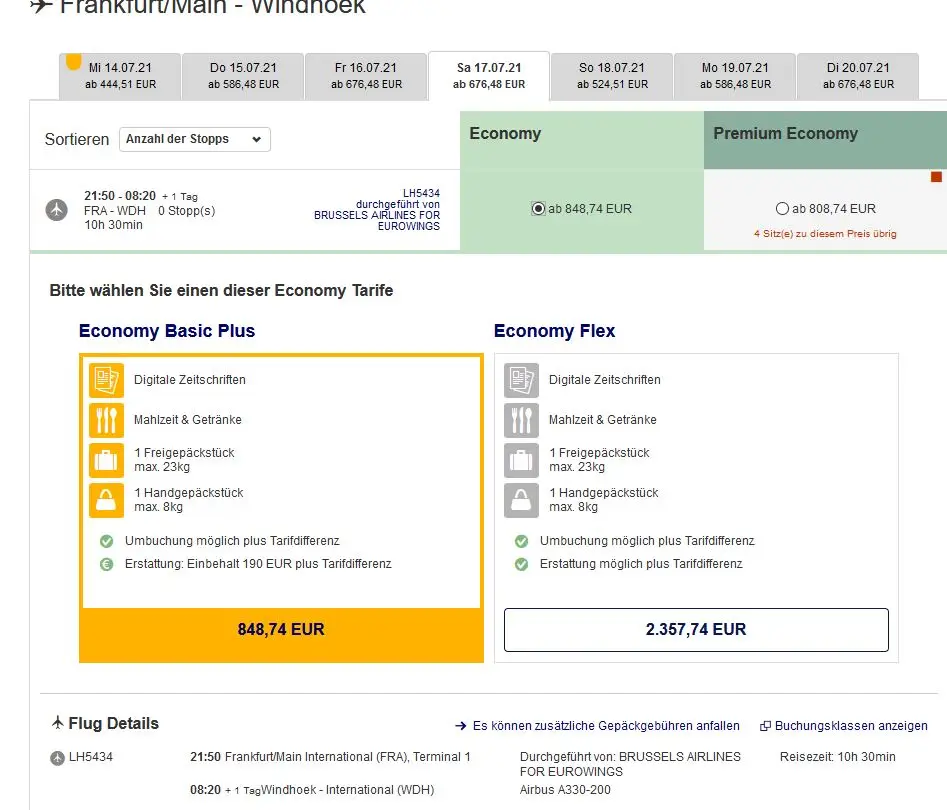Click '10h 30min' duration in flight row

(x=114, y=225)
